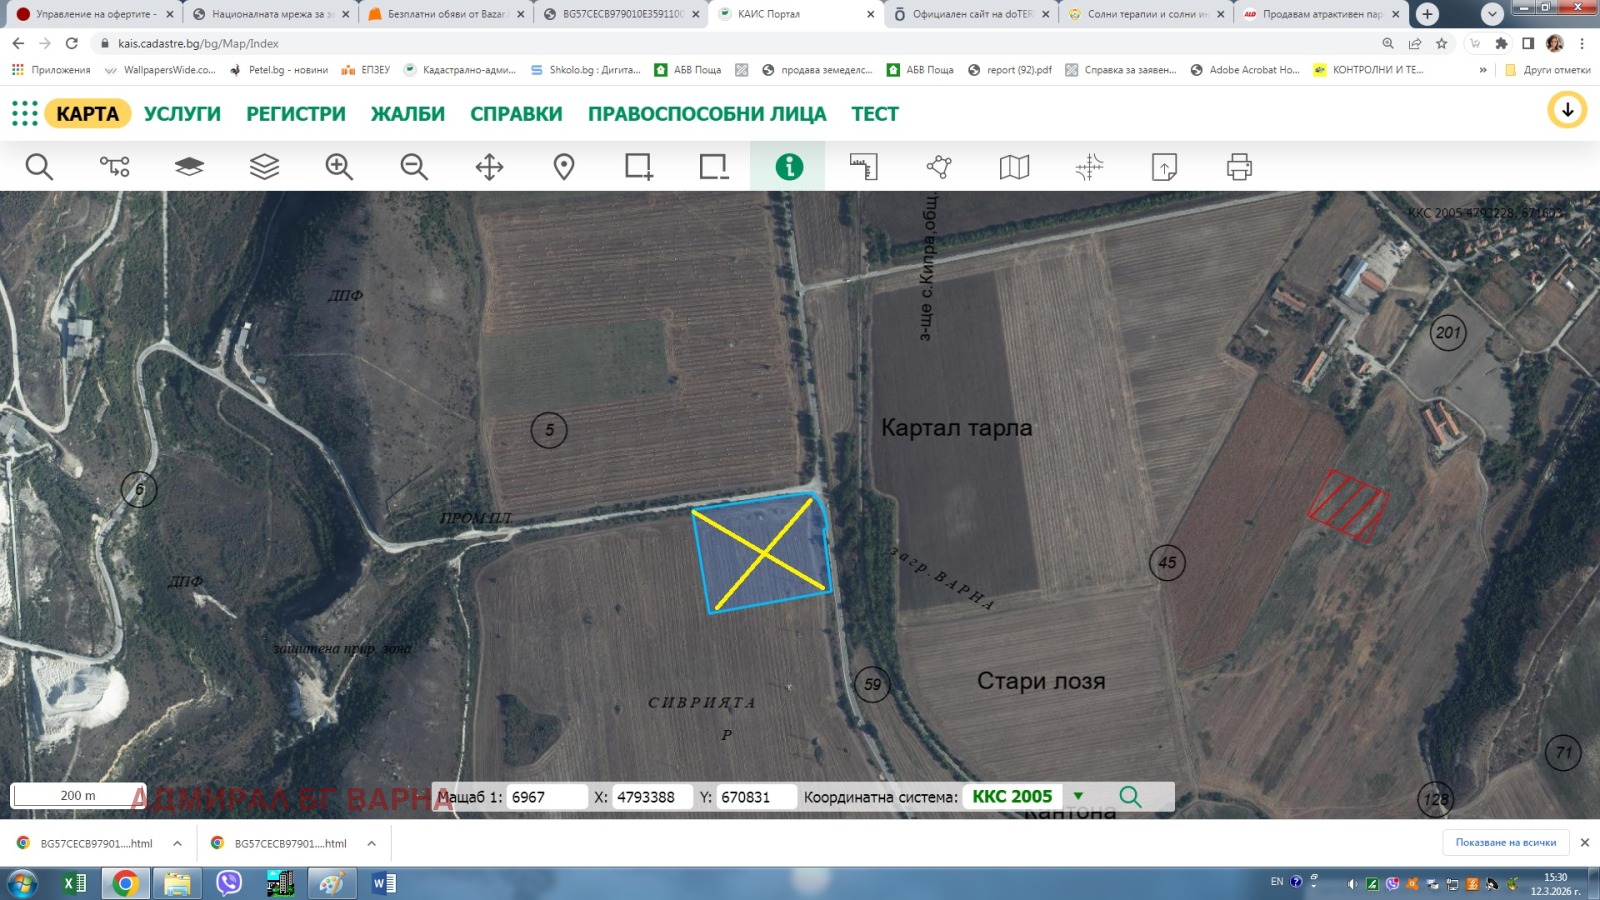Click the search magnifier tool in map toolbar

(x=39, y=166)
